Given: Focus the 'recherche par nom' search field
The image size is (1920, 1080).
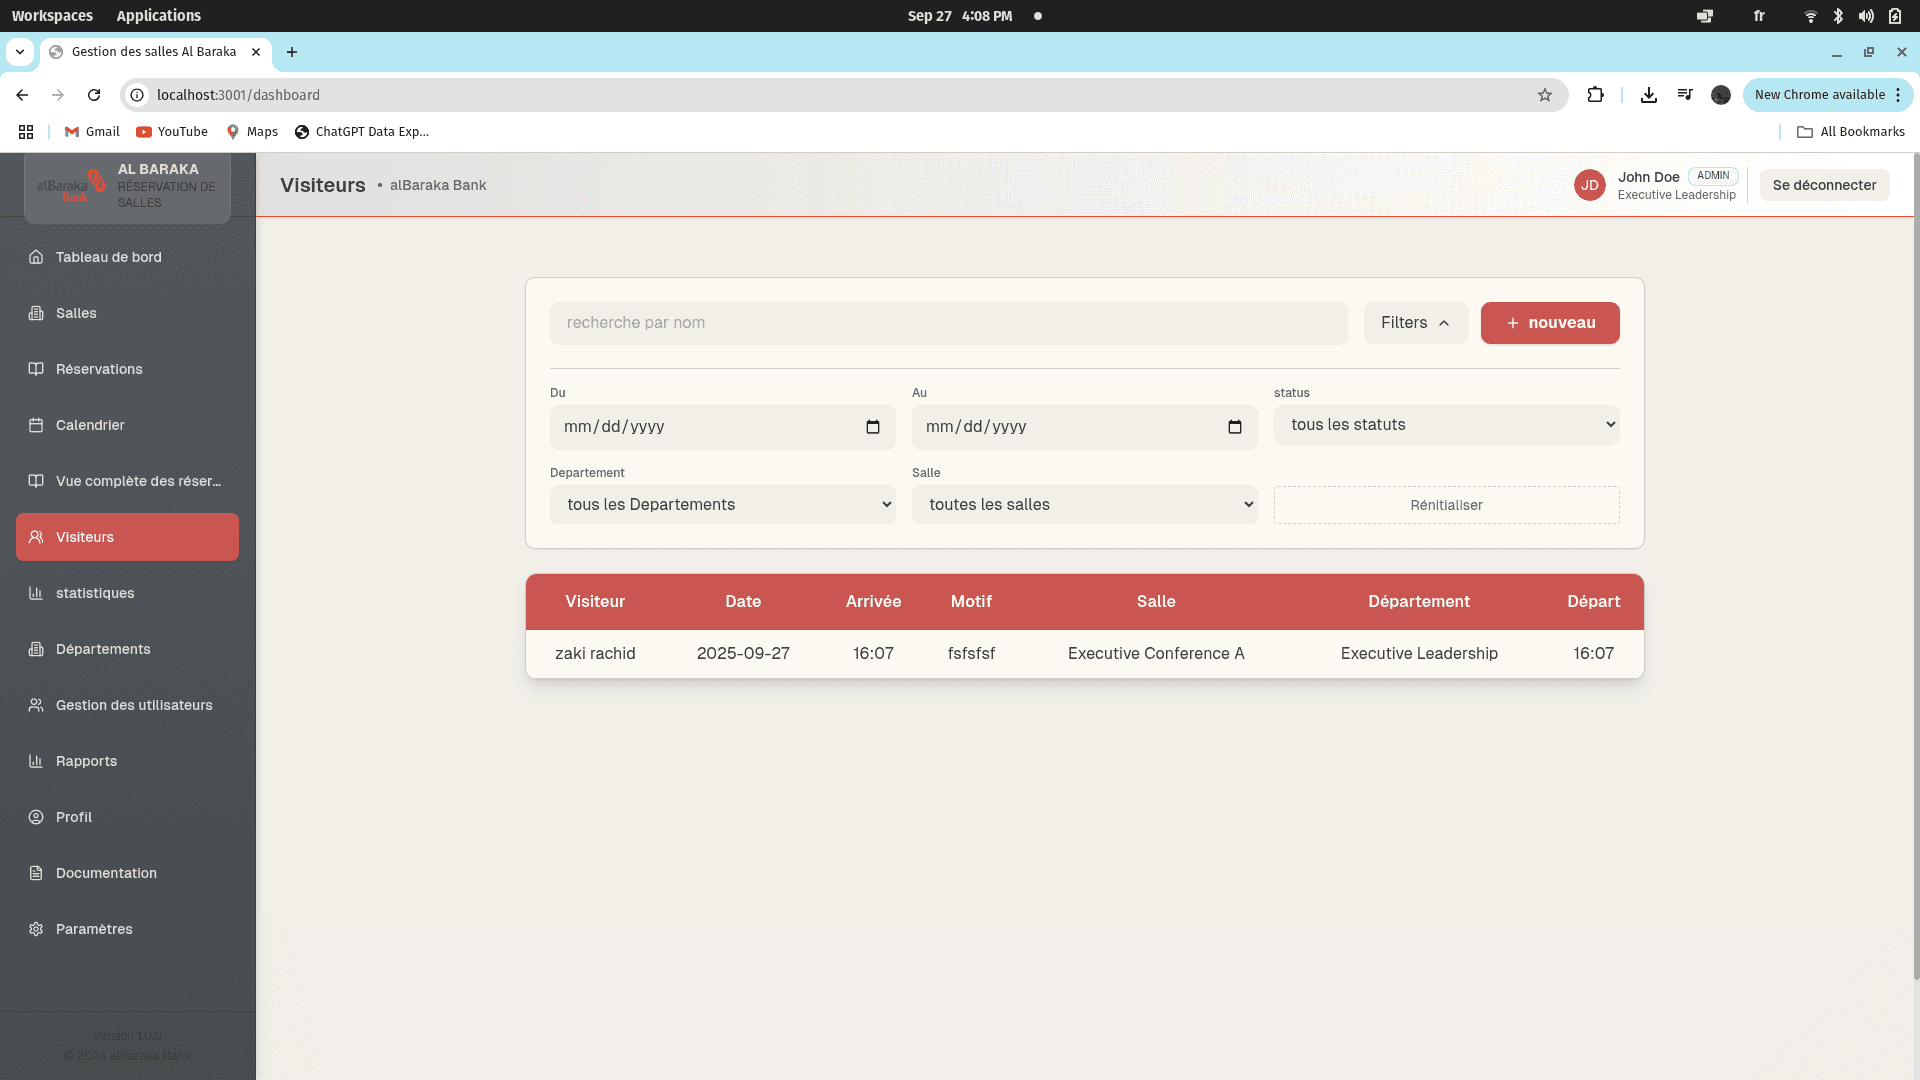Looking at the screenshot, I should 948,323.
